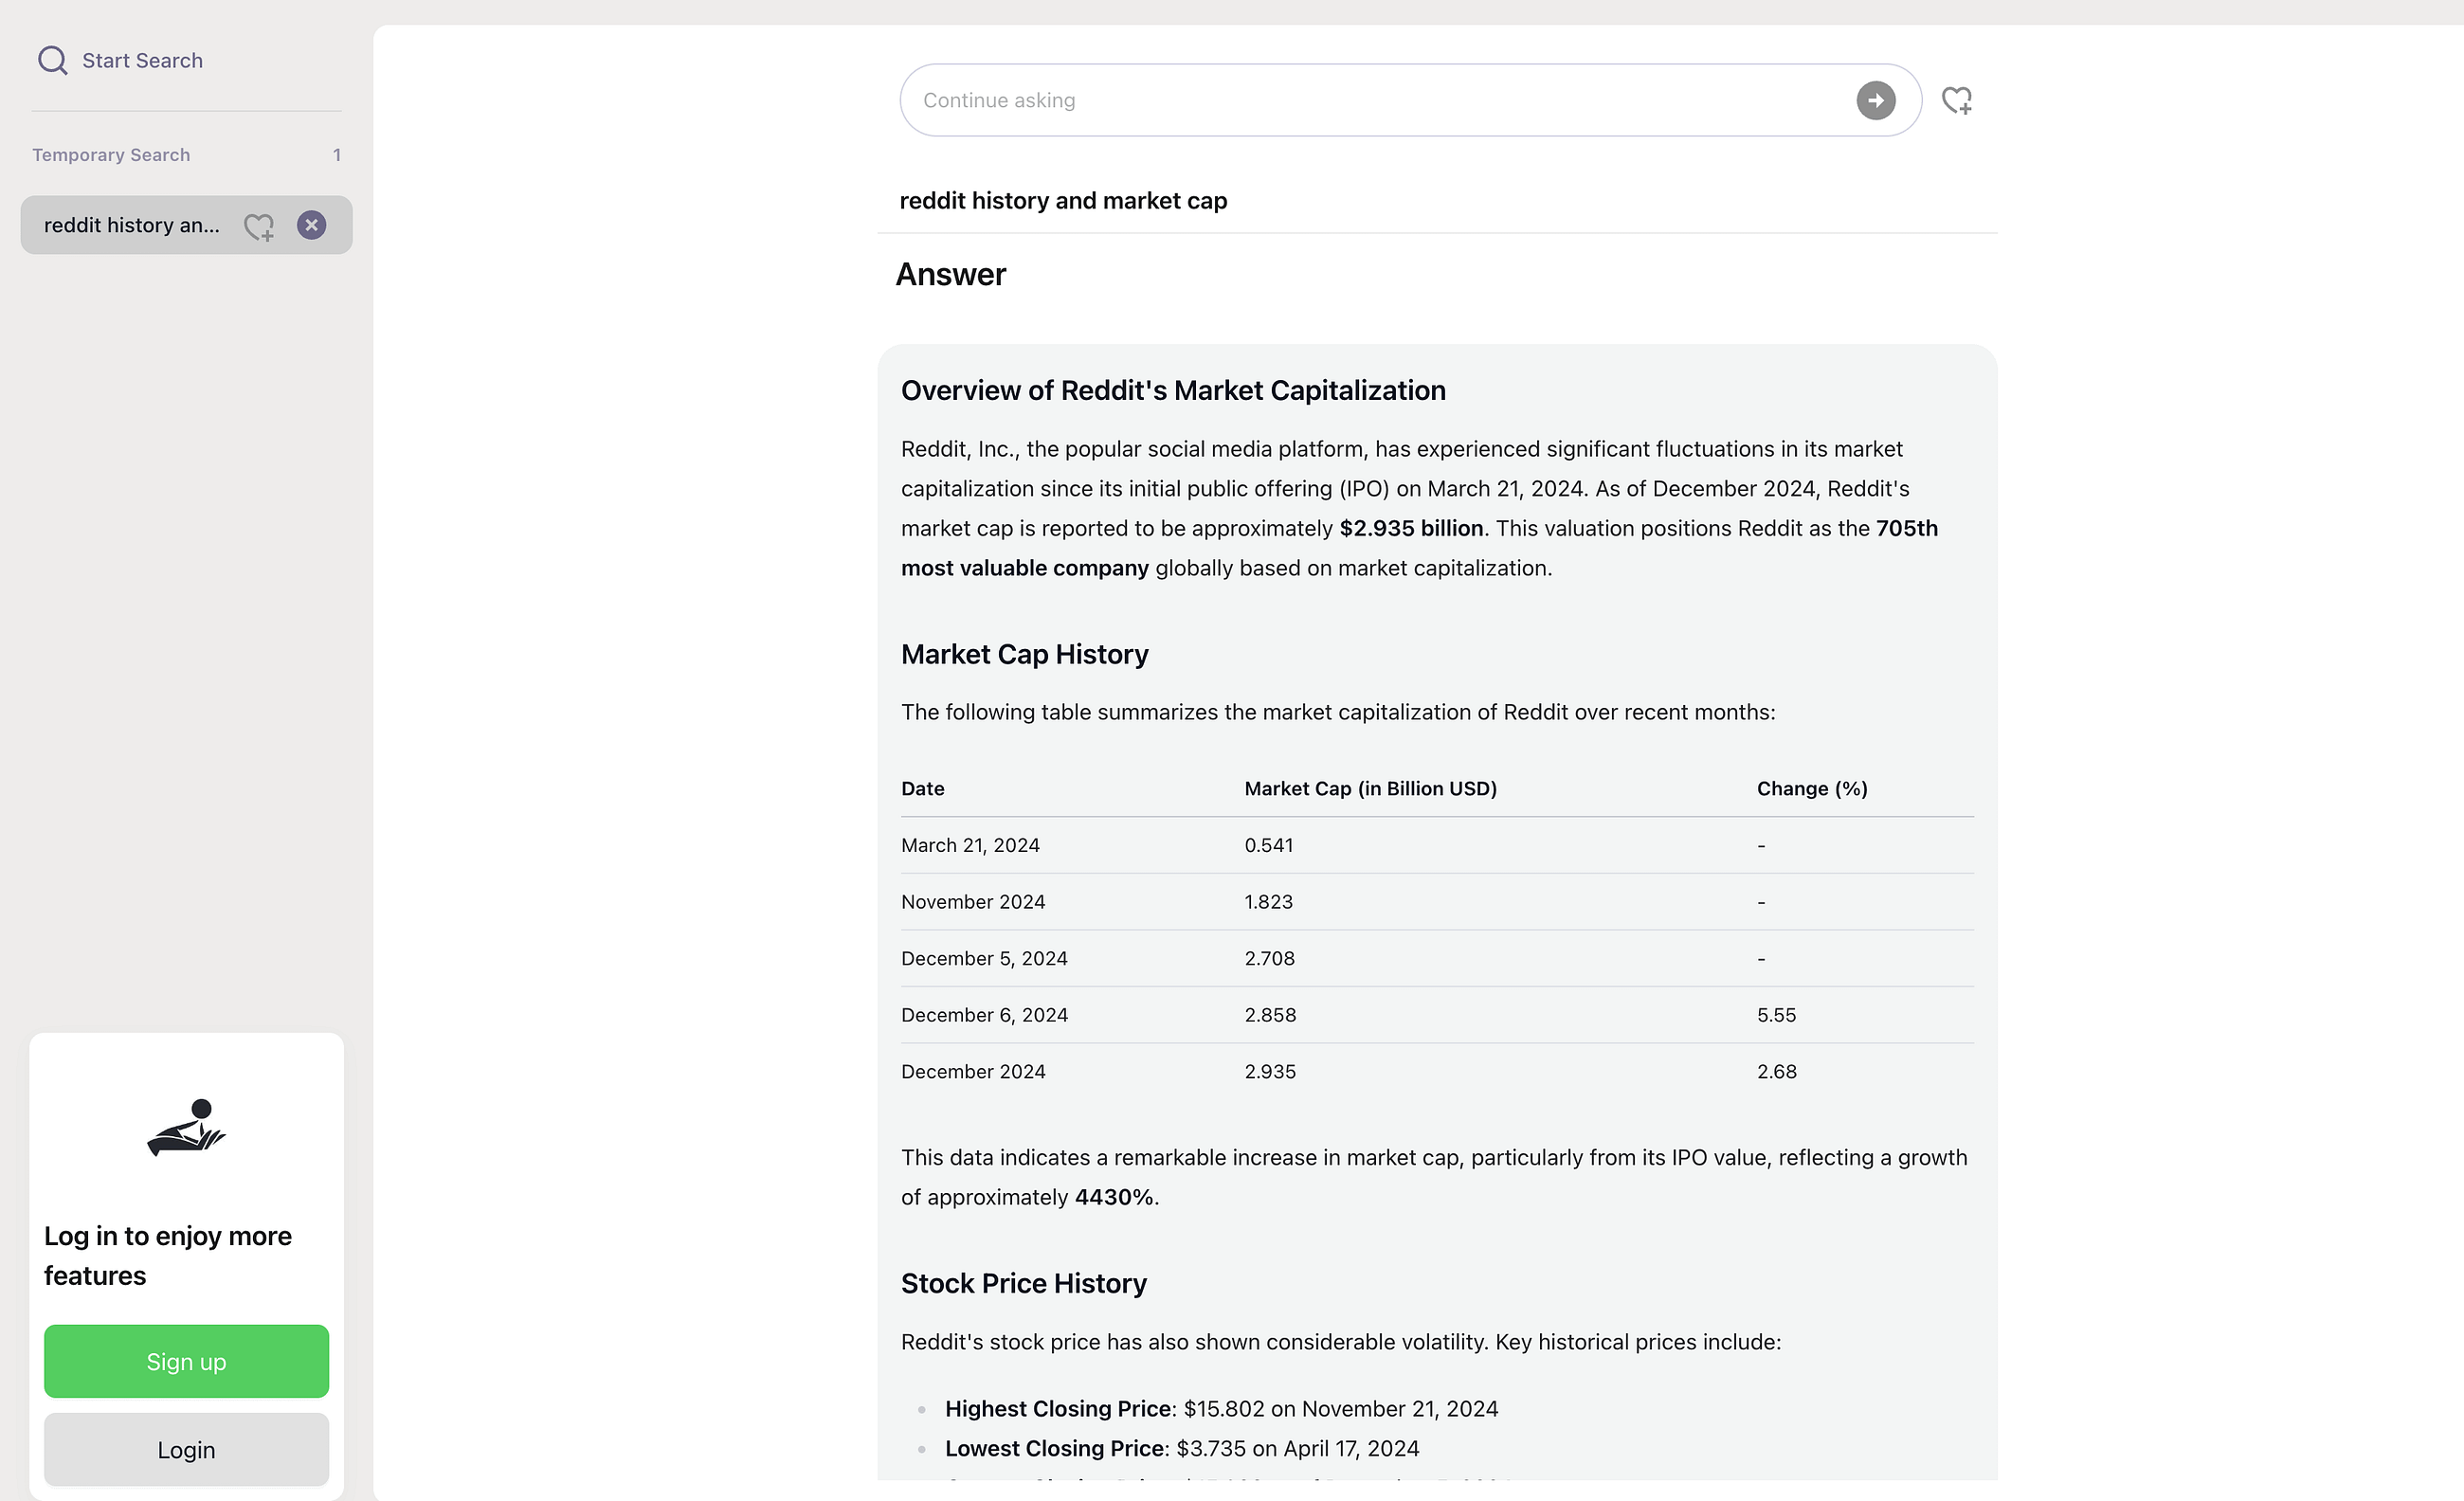Click the Login button
The height and width of the screenshot is (1501, 2464).
tap(186, 1449)
